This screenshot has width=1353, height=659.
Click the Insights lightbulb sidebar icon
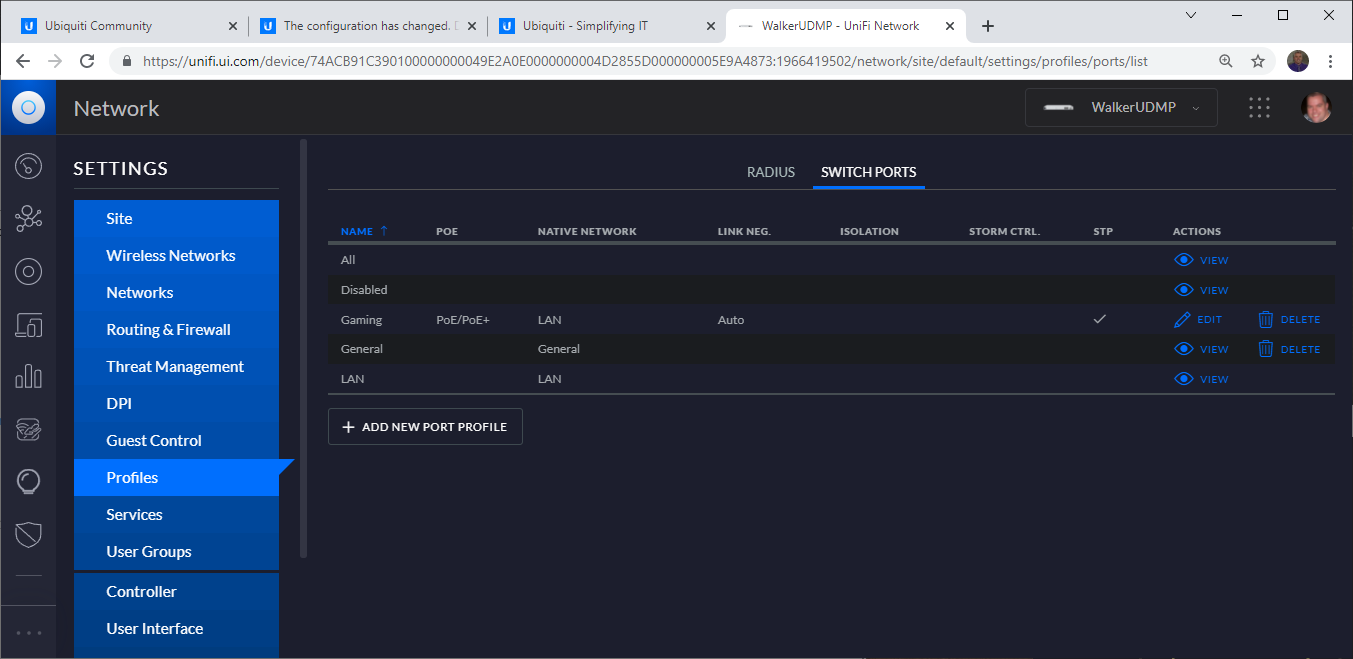(x=28, y=482)
